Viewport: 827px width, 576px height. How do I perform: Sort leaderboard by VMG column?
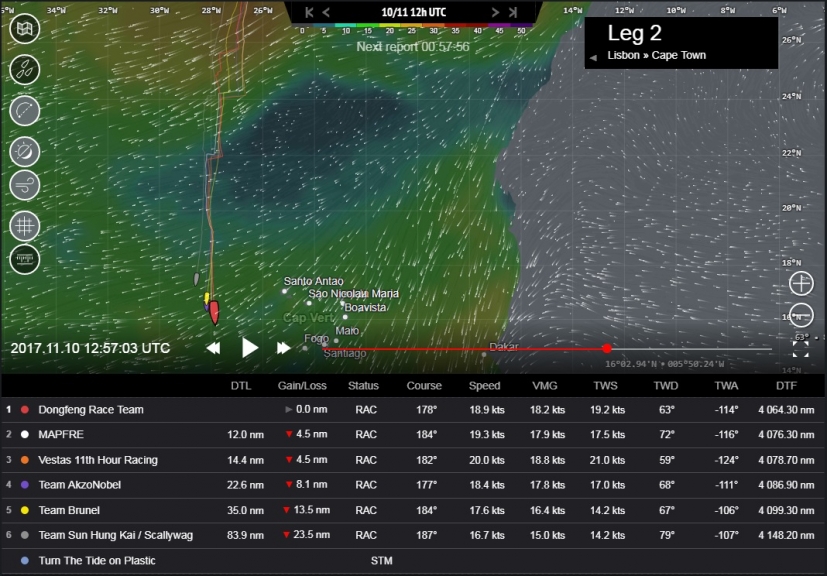[545, 386]
